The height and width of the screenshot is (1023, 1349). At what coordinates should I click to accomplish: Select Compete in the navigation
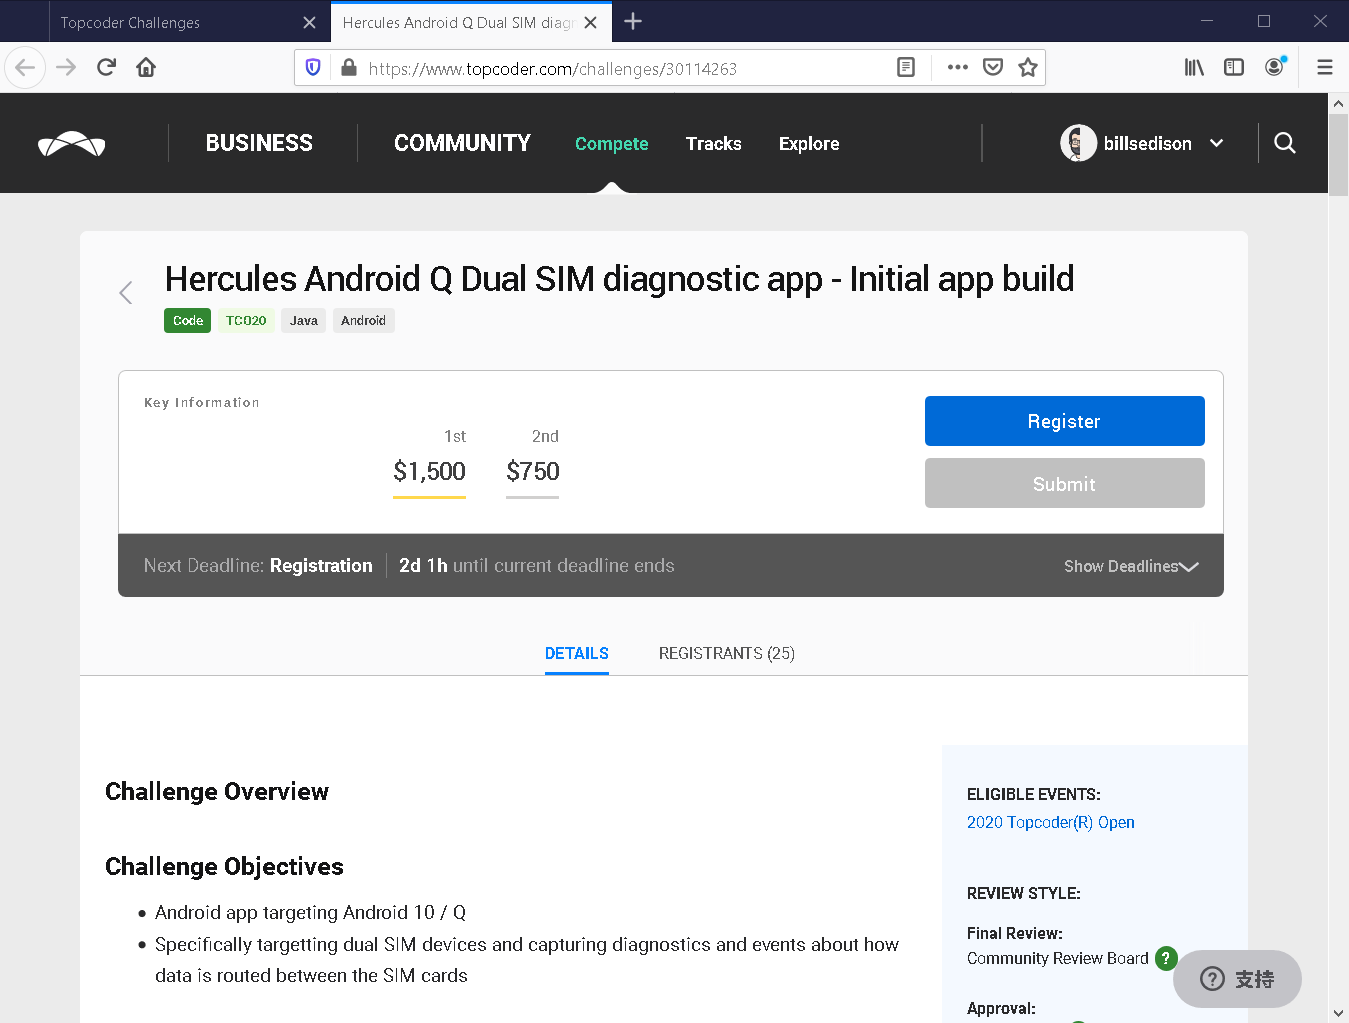[611, 144]
